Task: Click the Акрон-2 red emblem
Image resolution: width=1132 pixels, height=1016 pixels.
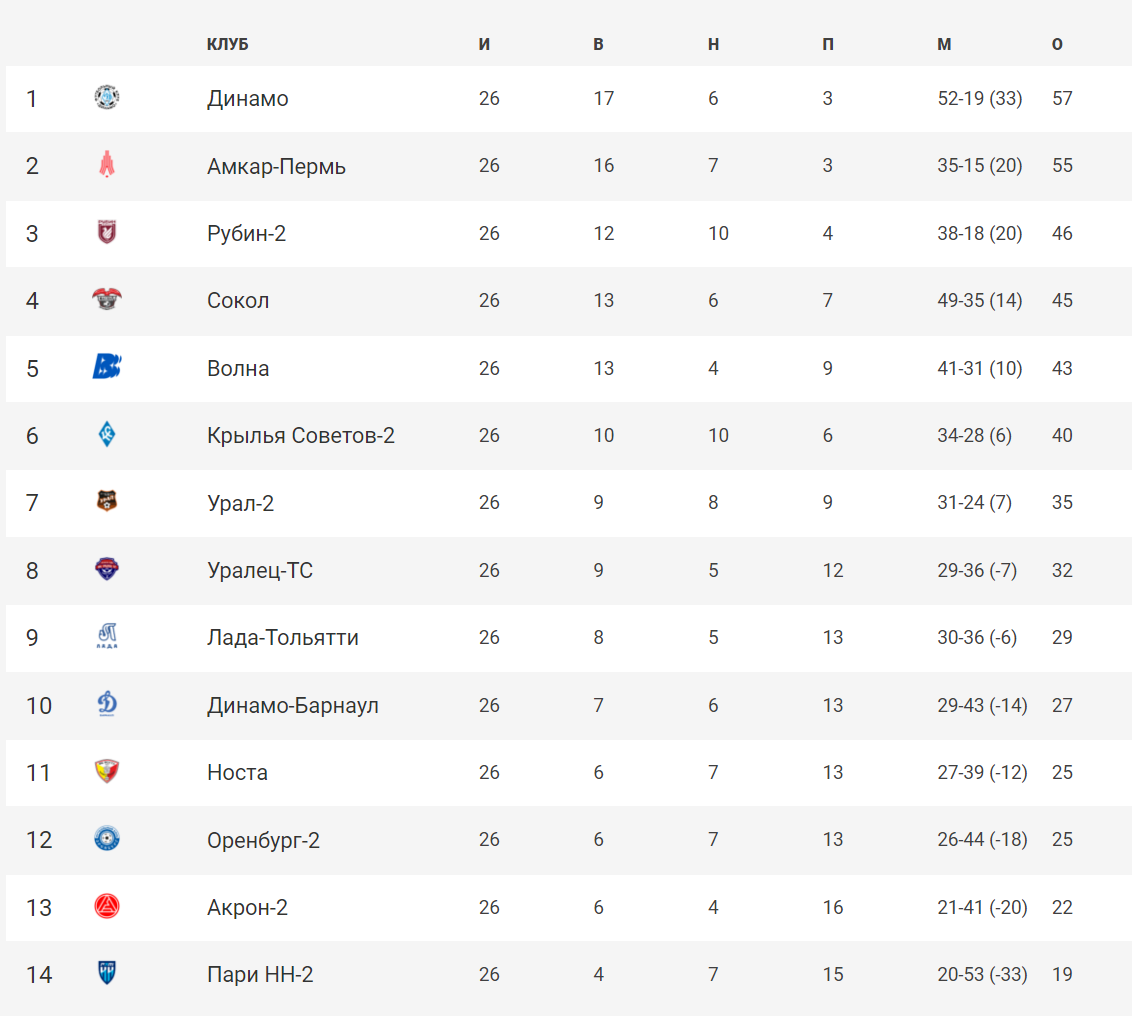Action: coord(107,907)
